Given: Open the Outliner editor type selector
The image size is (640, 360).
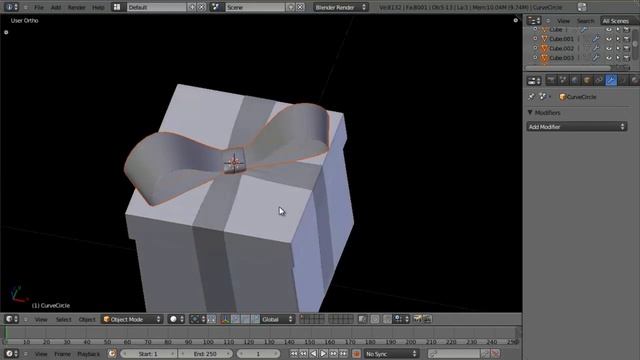Looking at the screenshot, I should coord(534,20).
